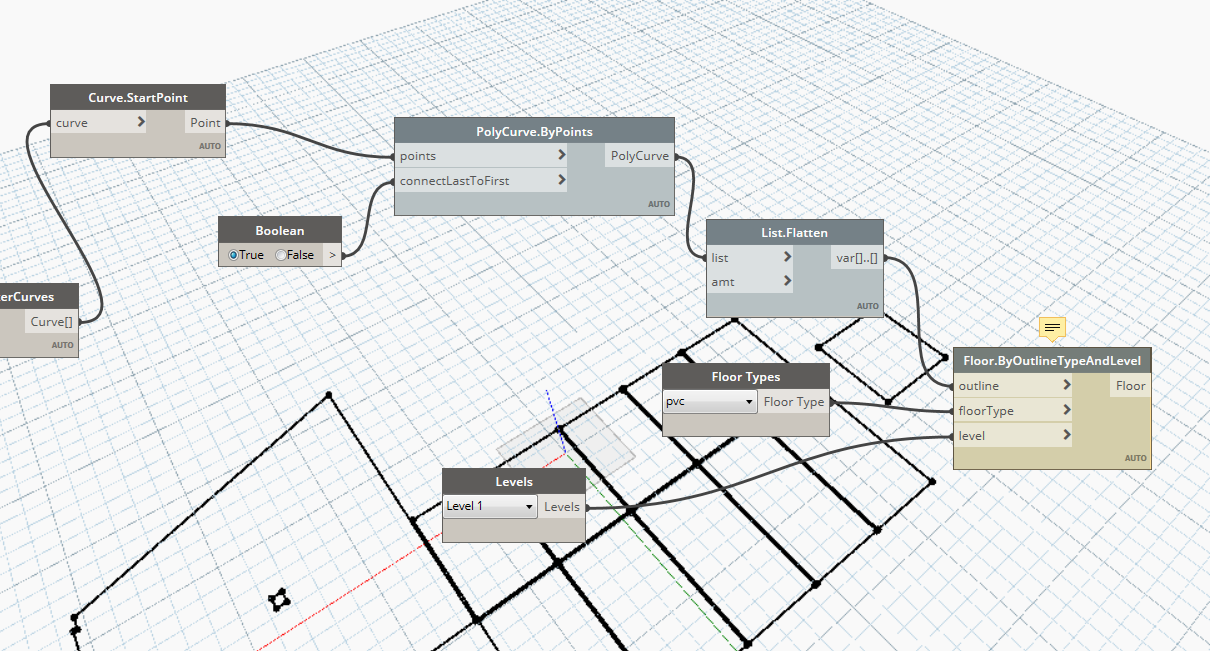Click the Curve[] output port
The height and width of the screenshot is (651, 1210).
click(x=51, y=321)
